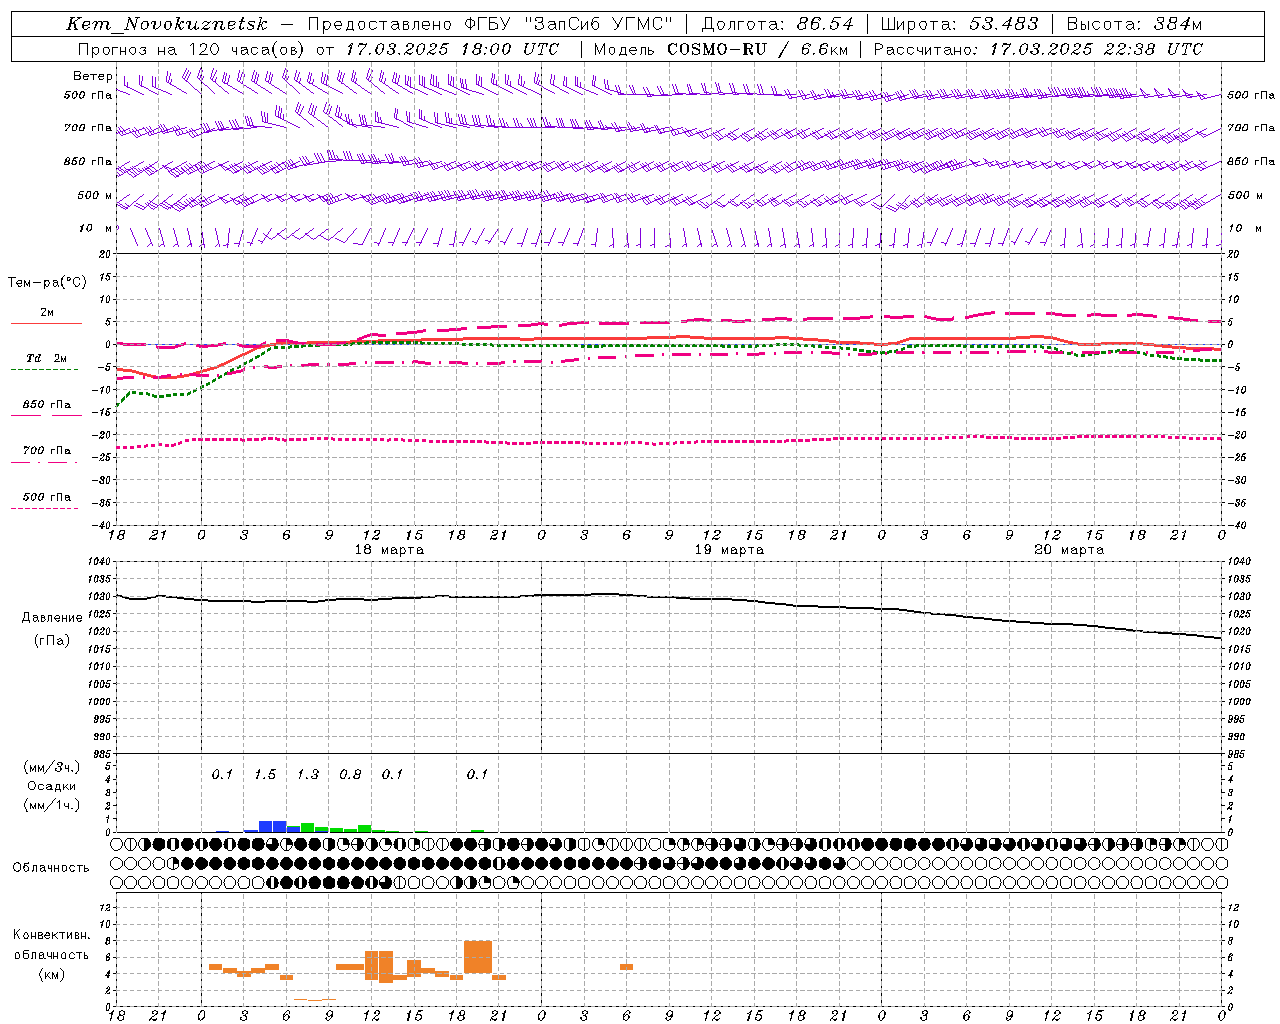Click the 2м solid red legend line
Screen dimensions: 1280x1024
coord(46,323)
